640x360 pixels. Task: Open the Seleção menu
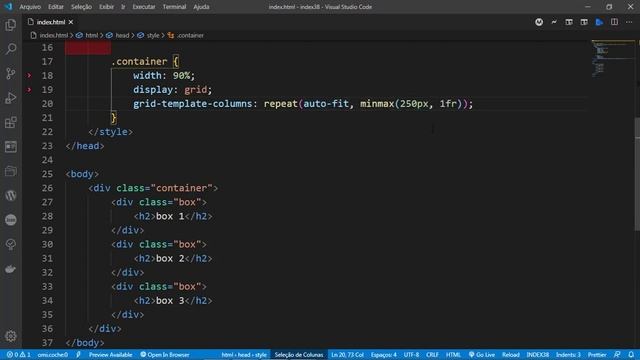coord(82,7)
